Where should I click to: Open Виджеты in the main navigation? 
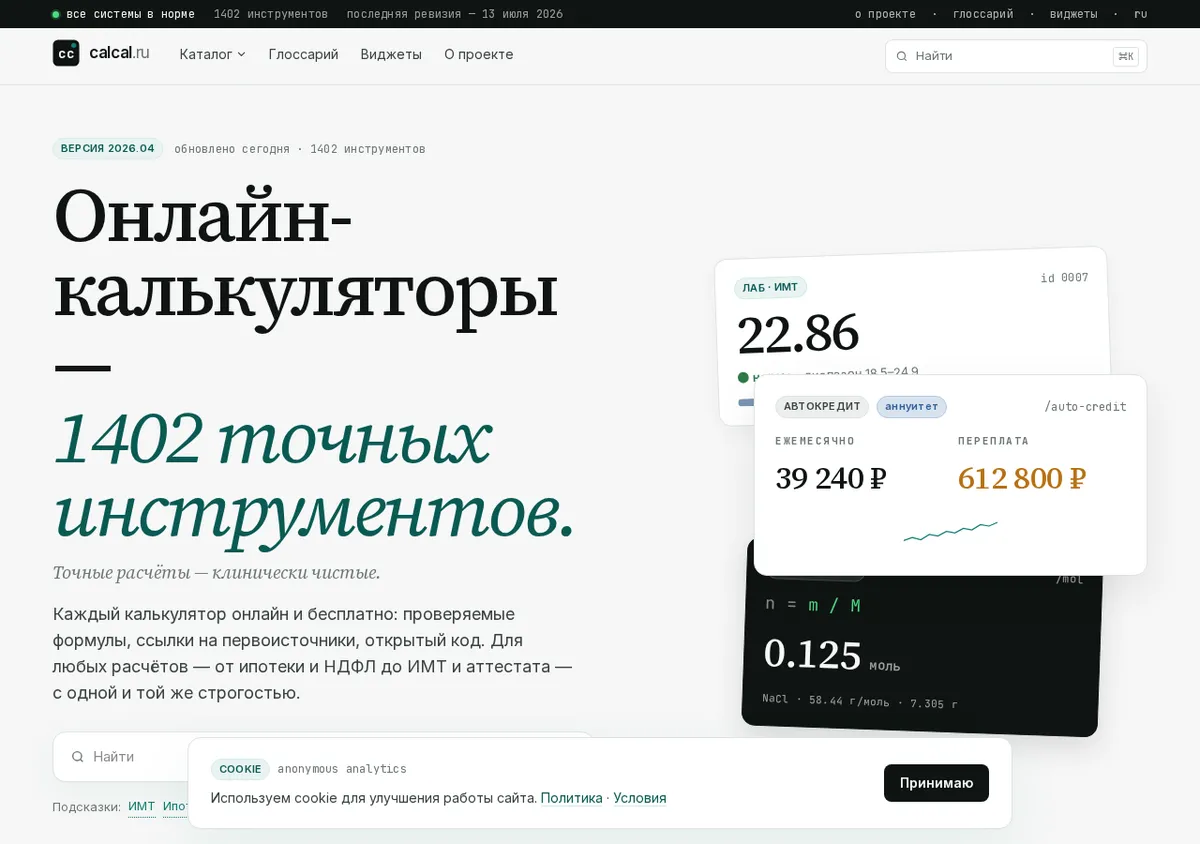point(391,54)
